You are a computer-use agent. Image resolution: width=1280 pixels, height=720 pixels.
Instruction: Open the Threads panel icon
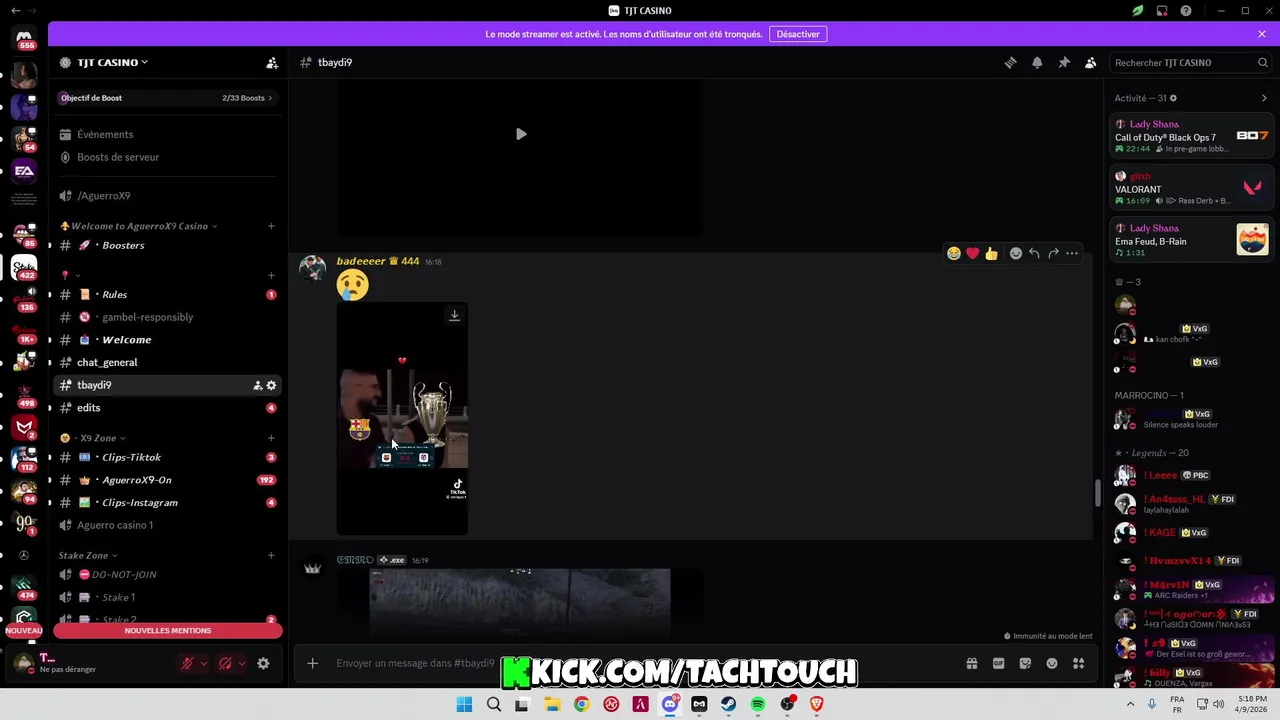tap(1010, 62)
